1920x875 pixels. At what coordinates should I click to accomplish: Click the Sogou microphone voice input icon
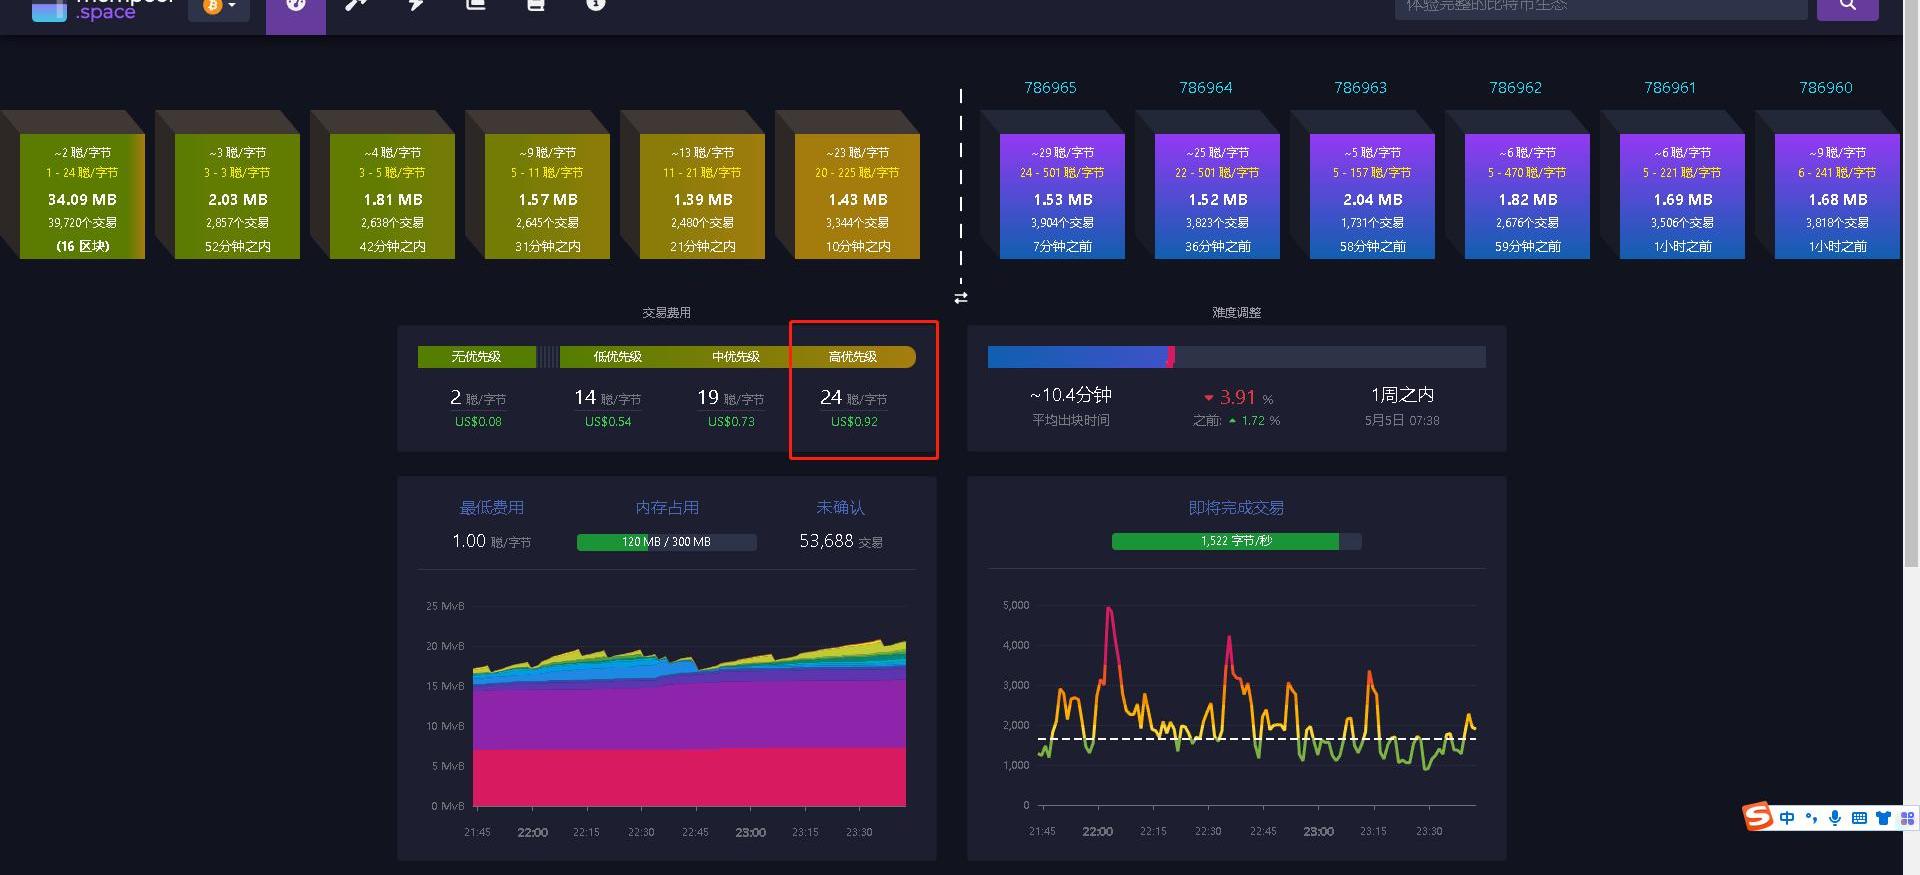point(1835,818)
